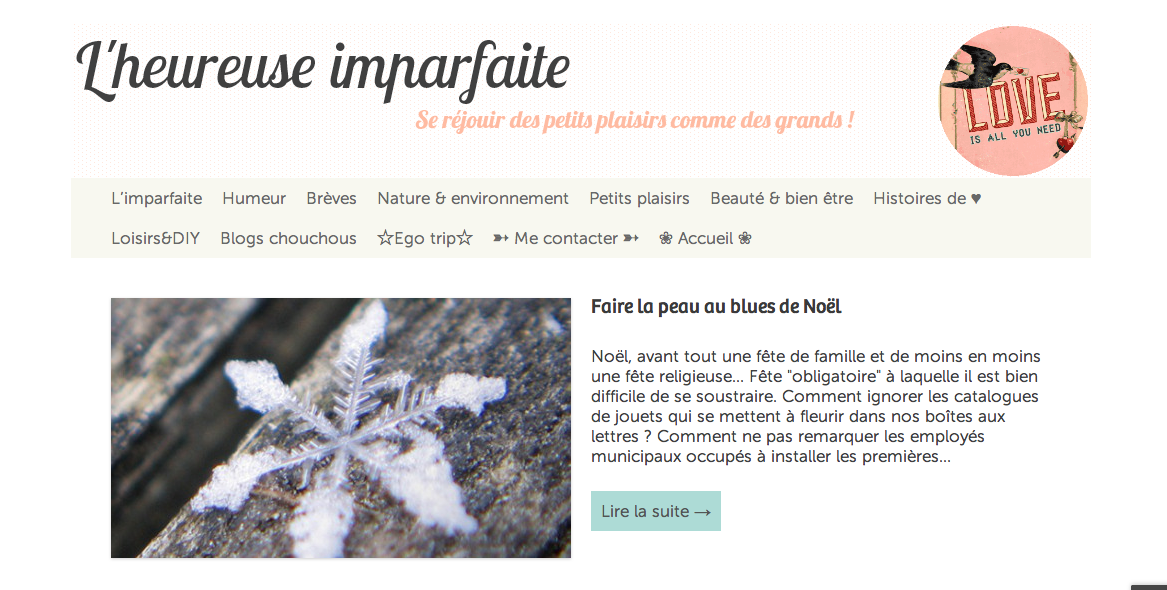1167x590 pixels.
Task: Click the article excerpt about Noël
Action: pos(816,406)
